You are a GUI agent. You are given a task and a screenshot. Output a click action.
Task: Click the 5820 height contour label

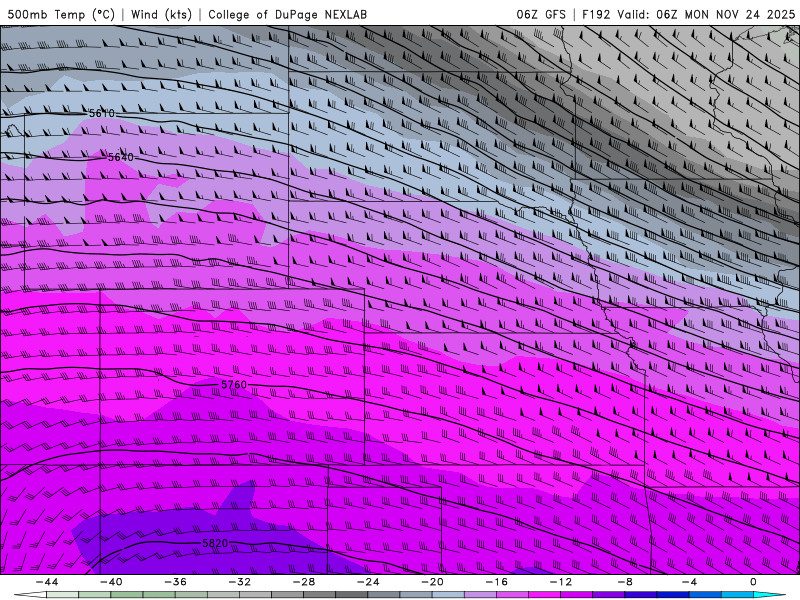click(x=215, y=543)
